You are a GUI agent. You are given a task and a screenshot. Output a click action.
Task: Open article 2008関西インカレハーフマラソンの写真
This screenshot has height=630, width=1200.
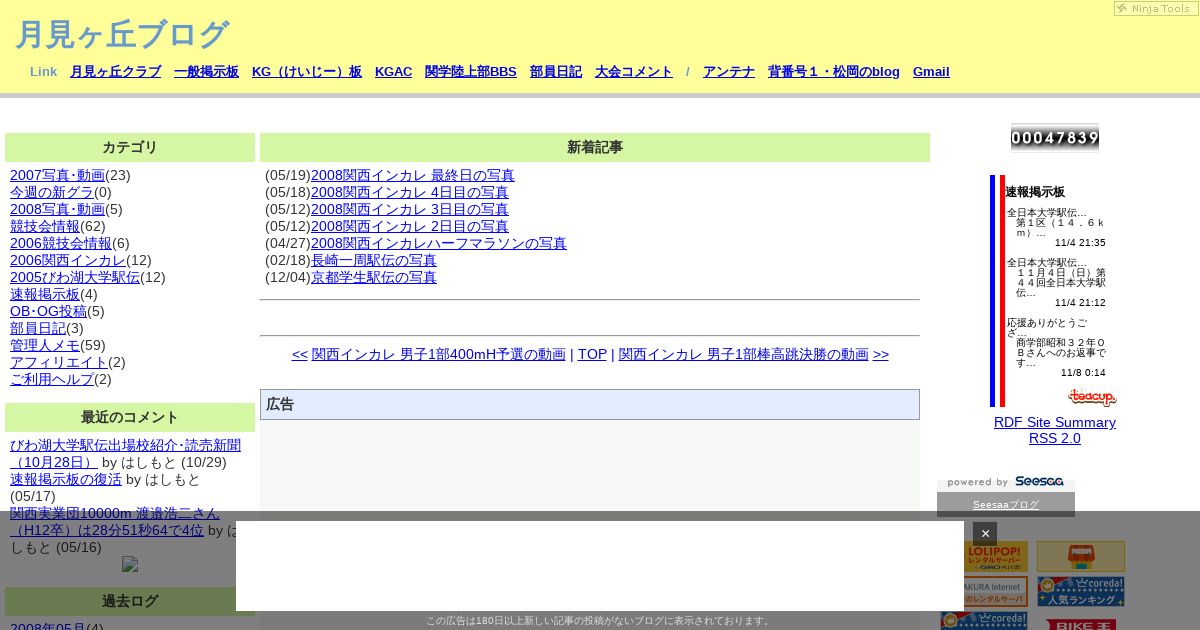439,243
